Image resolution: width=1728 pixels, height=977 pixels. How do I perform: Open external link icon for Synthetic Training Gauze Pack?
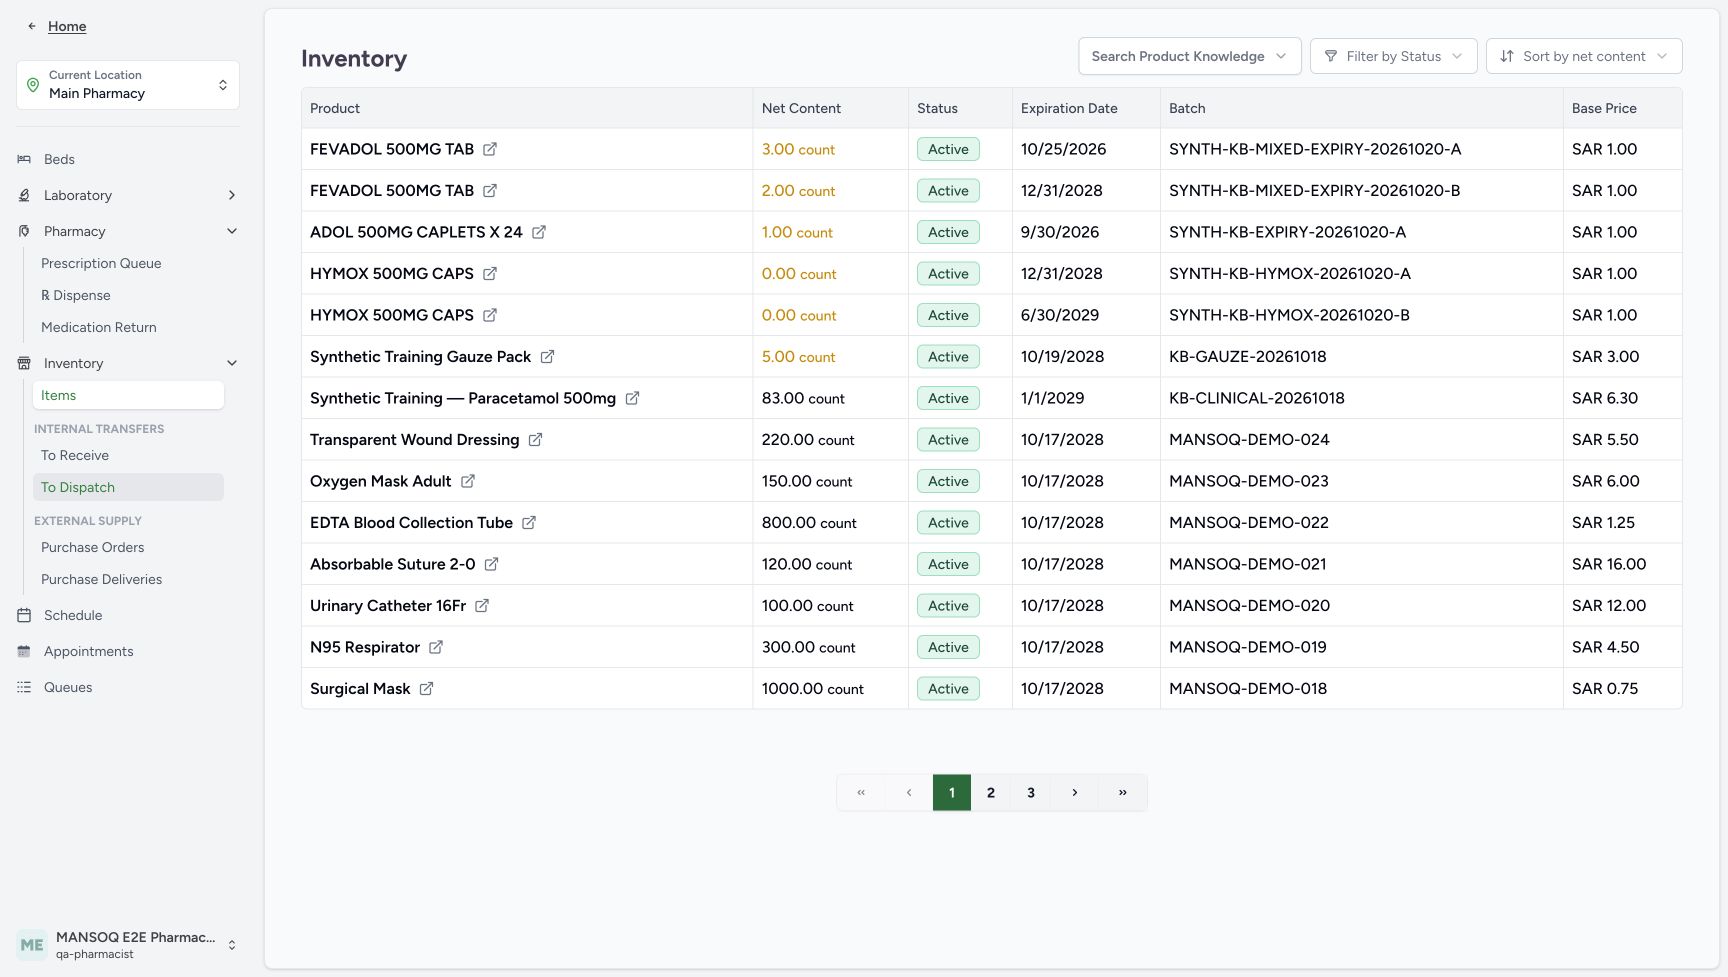click(x=547, y=357)
